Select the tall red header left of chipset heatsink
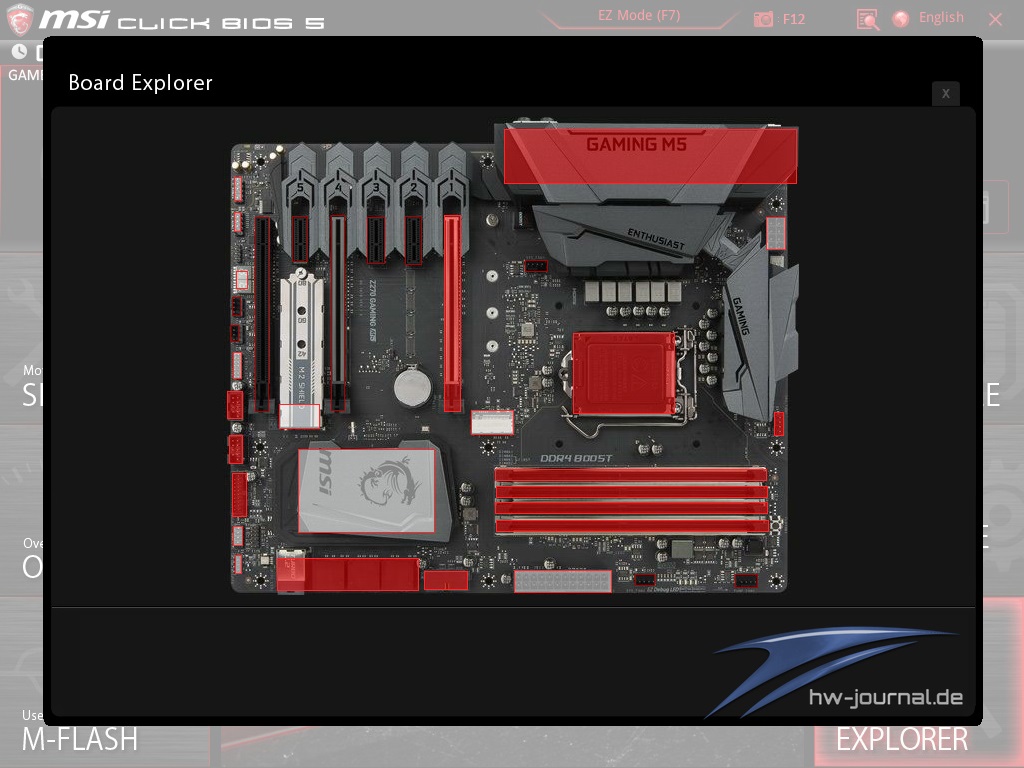The width and height of the screenshot is (1024, 768). pyautogui.click(x=240, y=496)
